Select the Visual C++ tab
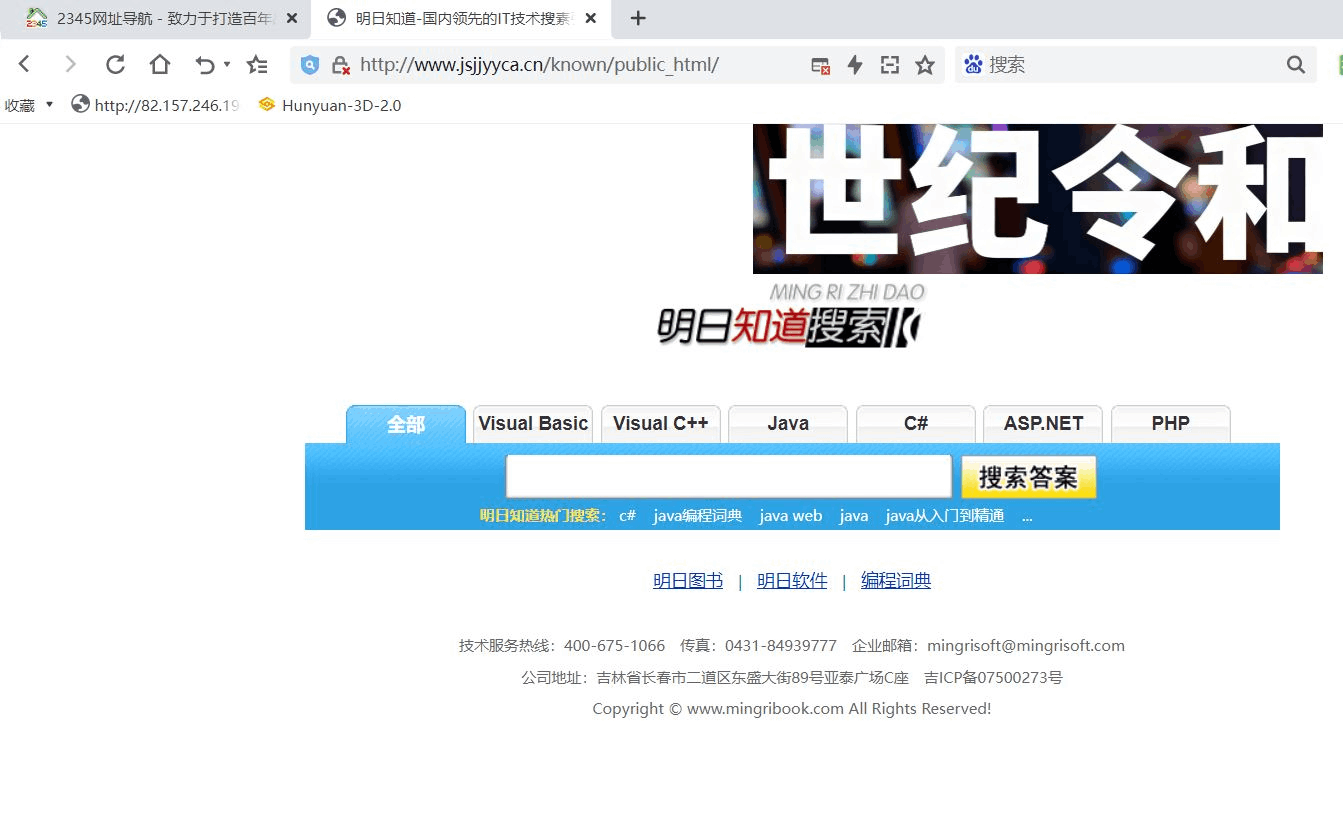This screenshot has height=824, width=1343. point(660,424)
